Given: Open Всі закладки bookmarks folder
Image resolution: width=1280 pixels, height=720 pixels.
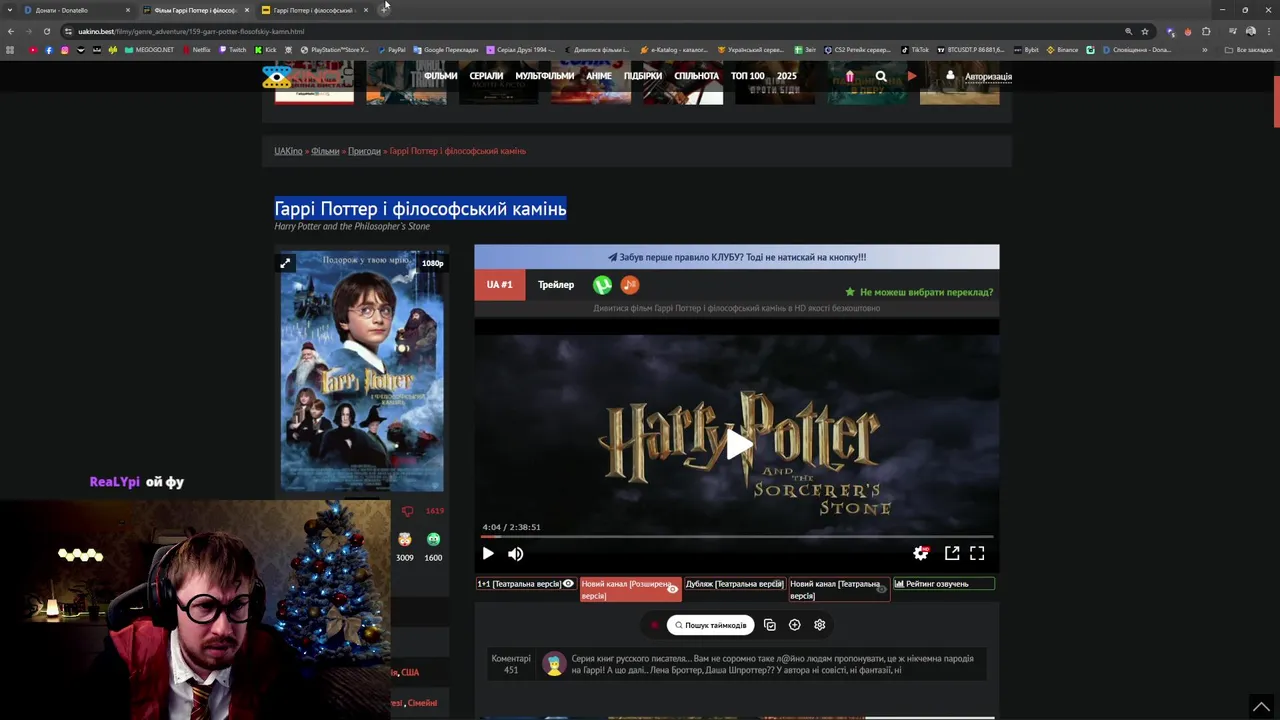Looking at the screenshot, I should pyautogui.click(x=1249, y=50).
